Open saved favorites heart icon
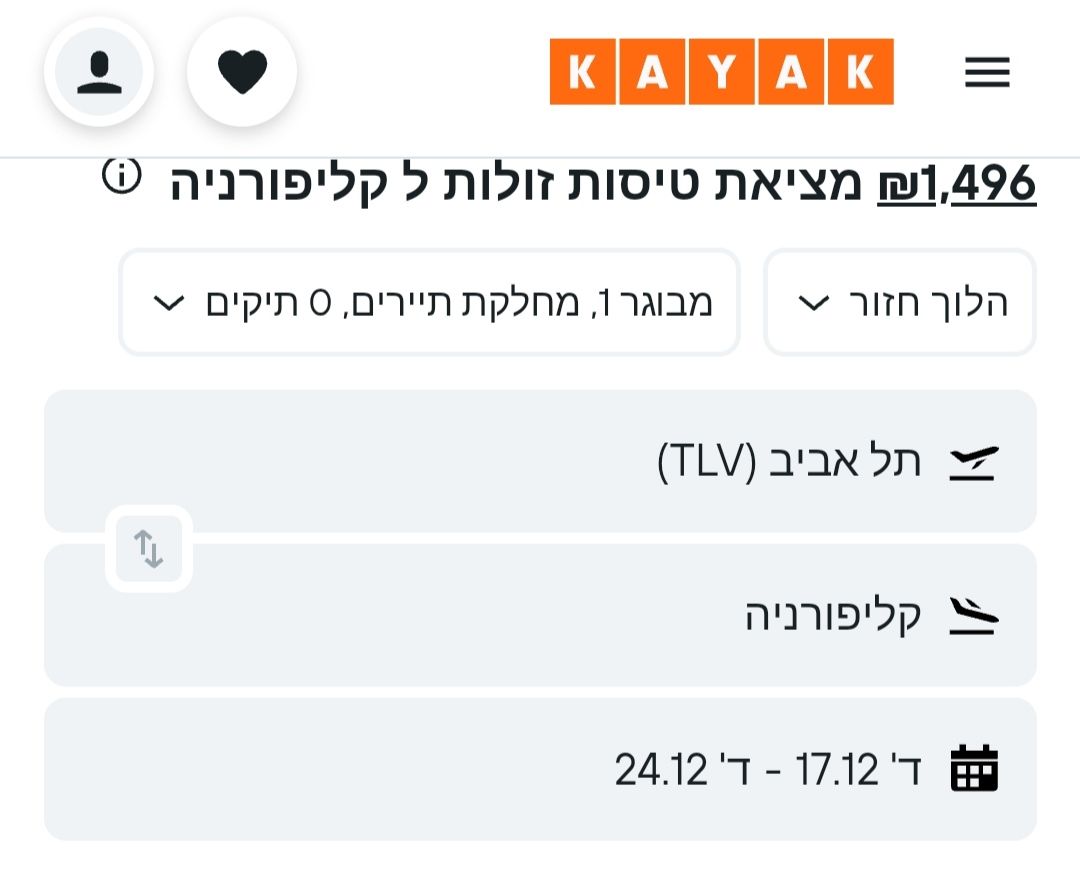 [242, 73]
